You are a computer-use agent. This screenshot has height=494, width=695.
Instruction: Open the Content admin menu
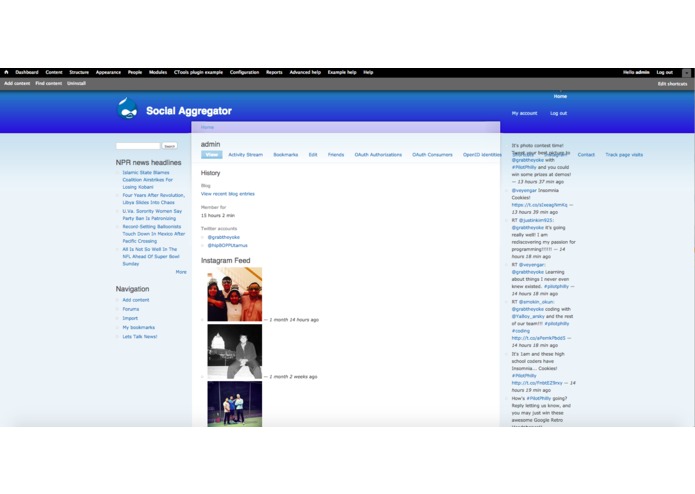[x=54, y=72]
